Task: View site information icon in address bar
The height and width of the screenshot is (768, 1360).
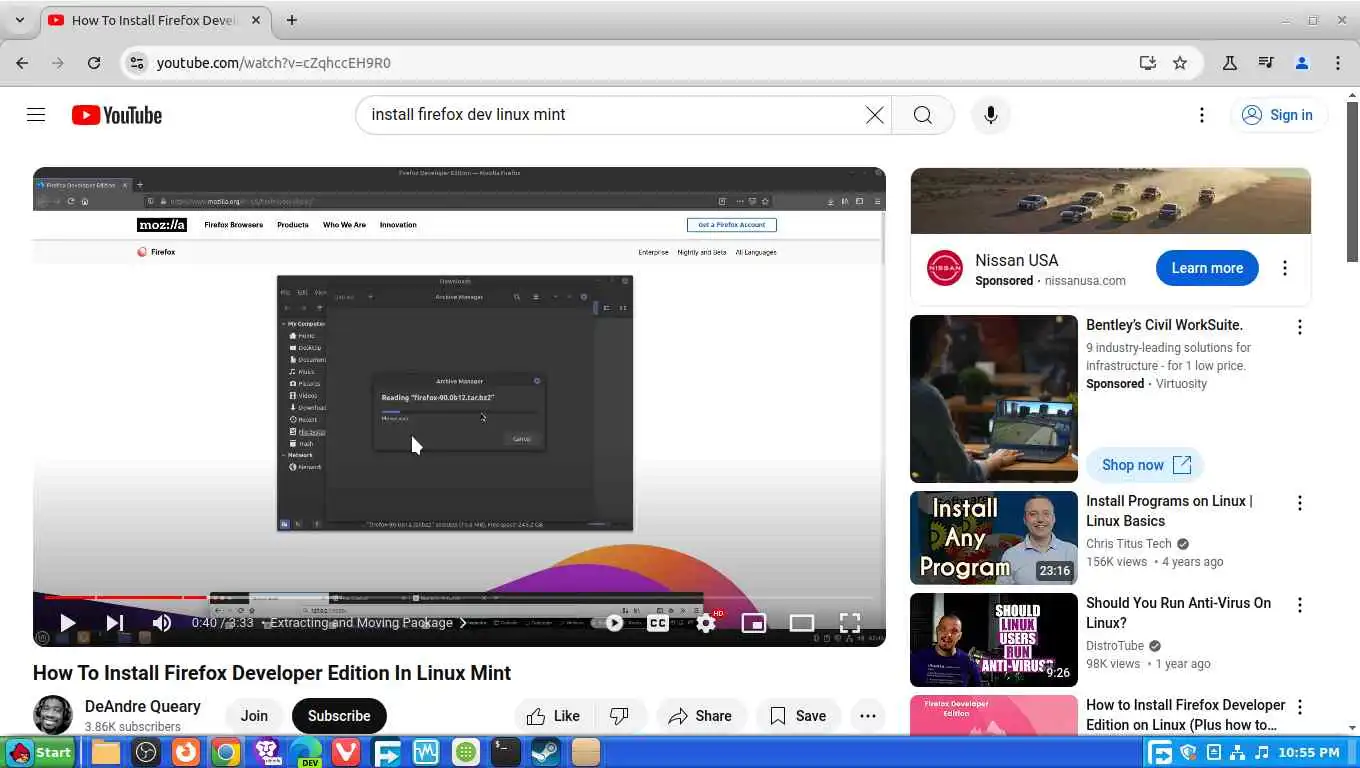Action: (x=137, y=63)
